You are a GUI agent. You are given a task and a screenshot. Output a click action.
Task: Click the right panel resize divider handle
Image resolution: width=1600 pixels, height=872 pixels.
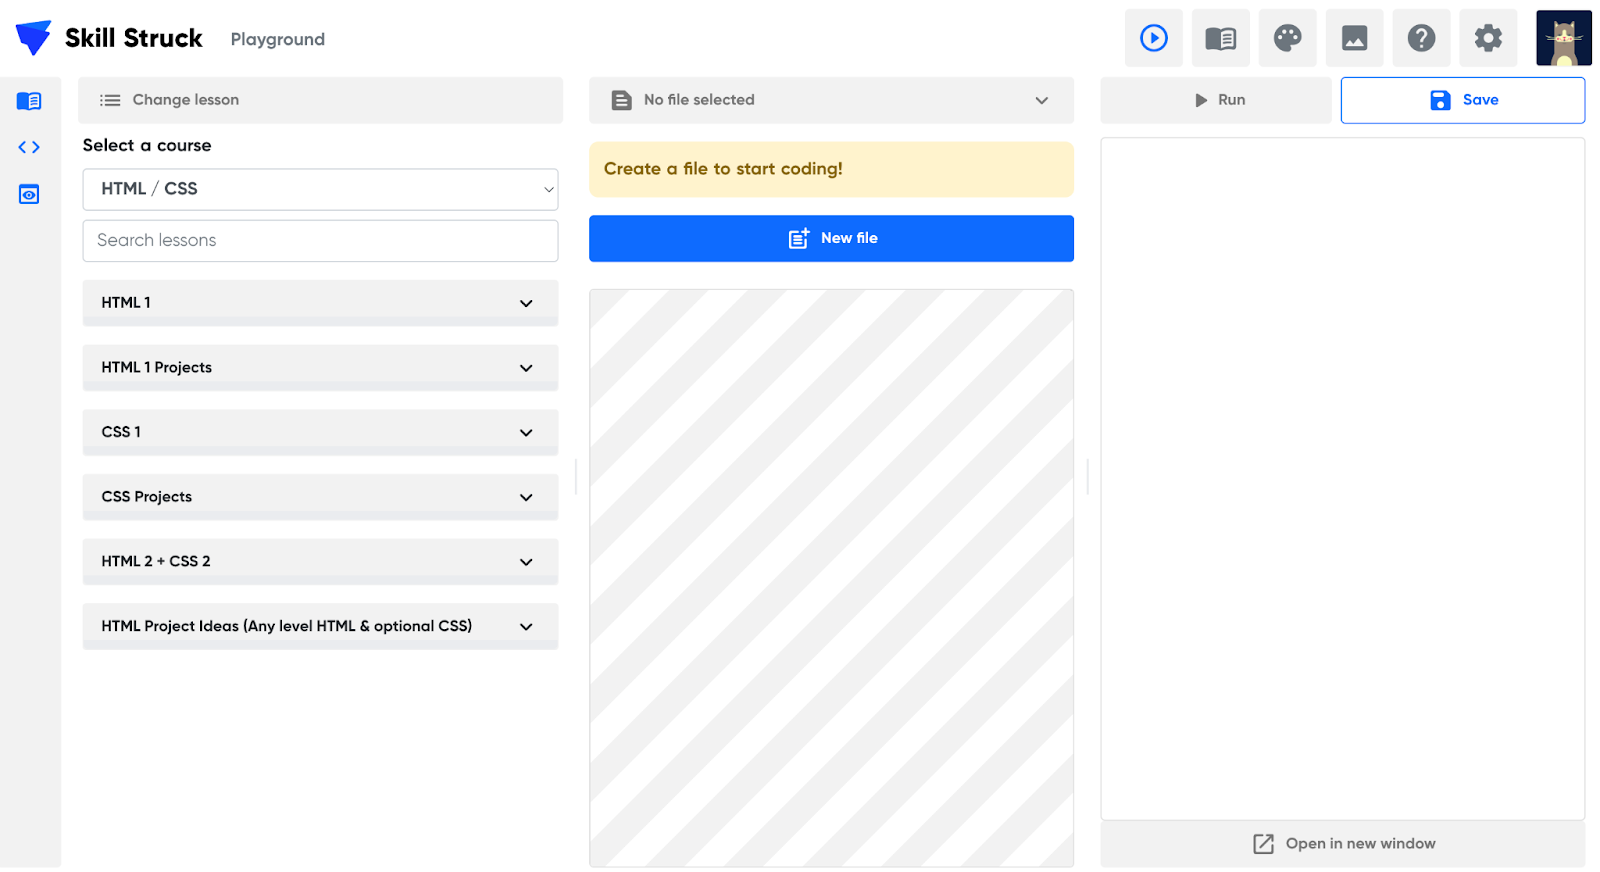tap(1087, 477)
